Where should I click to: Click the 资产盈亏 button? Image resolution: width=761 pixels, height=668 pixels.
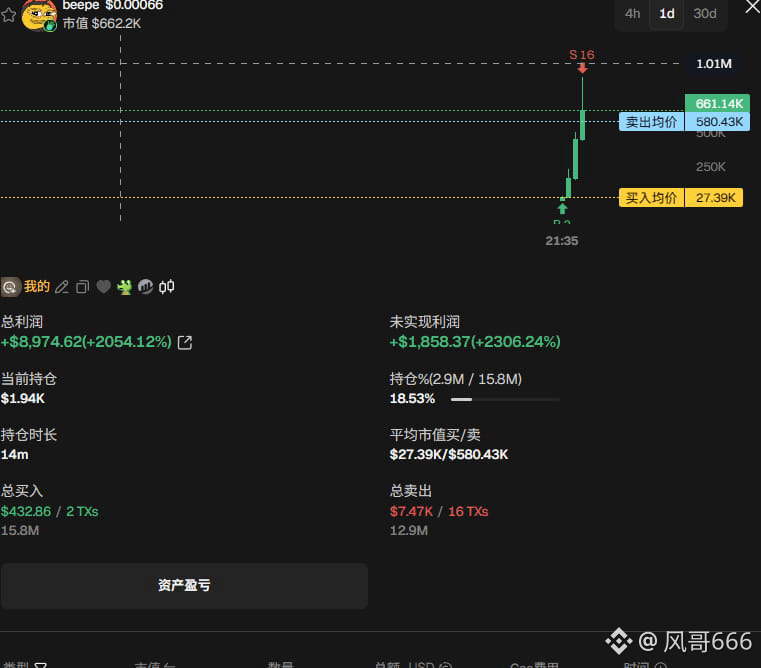tap(184, 586)
